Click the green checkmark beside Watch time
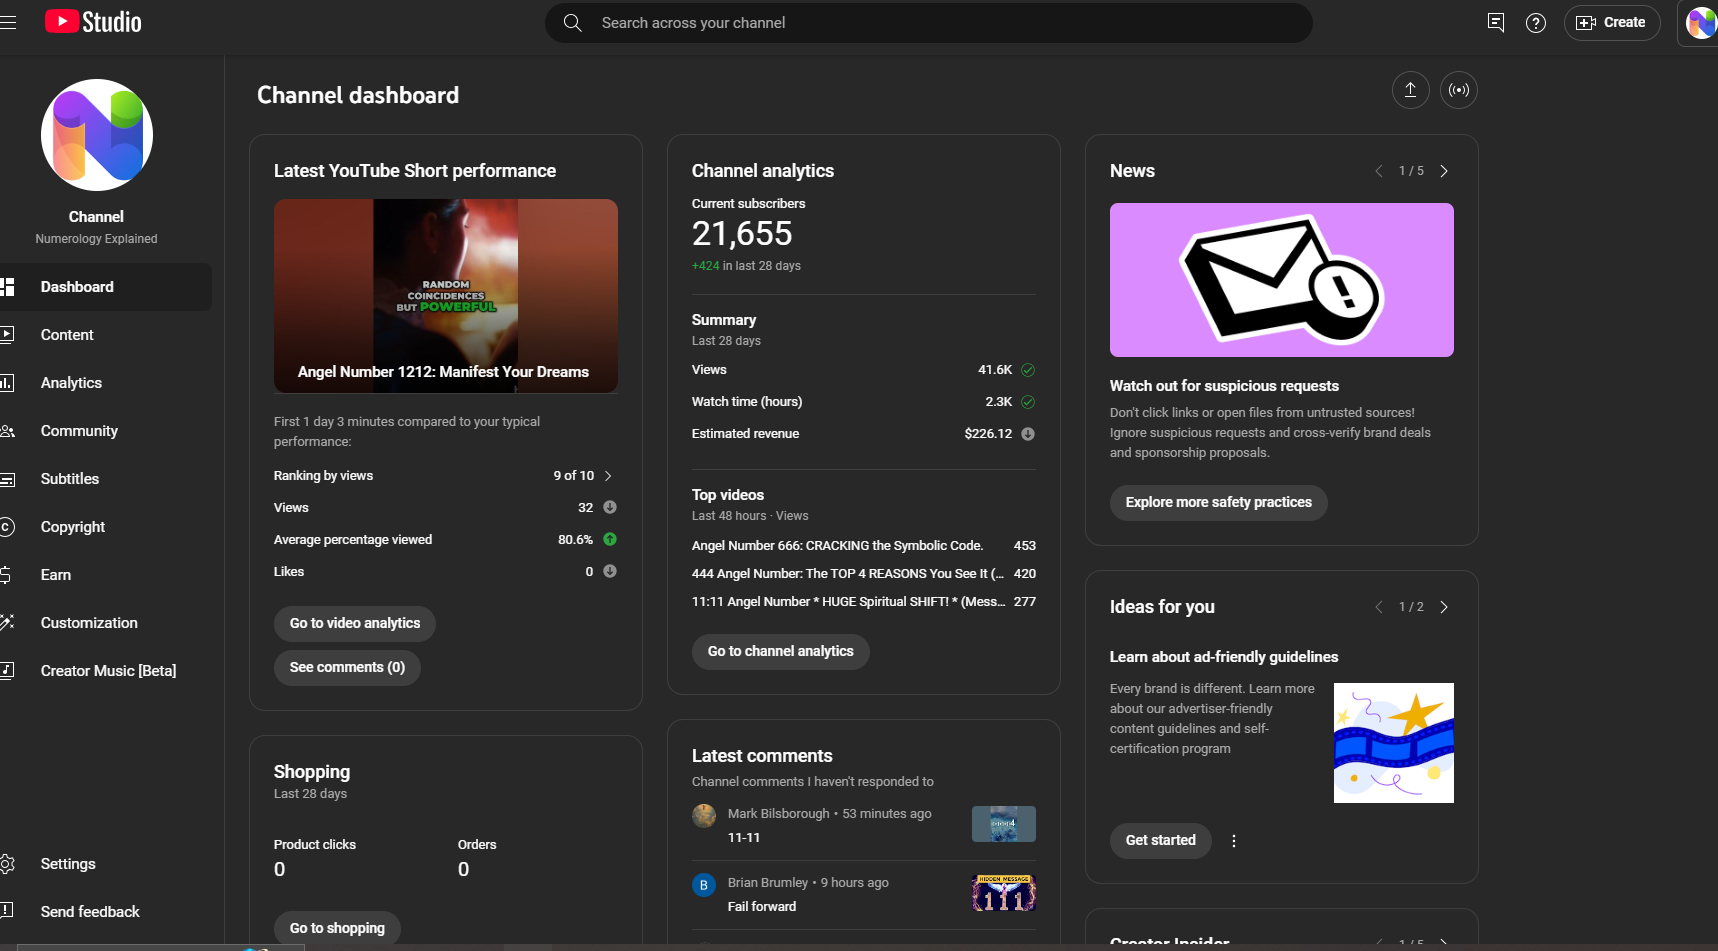1718x951 pixels. click(x=1028, y=402)
